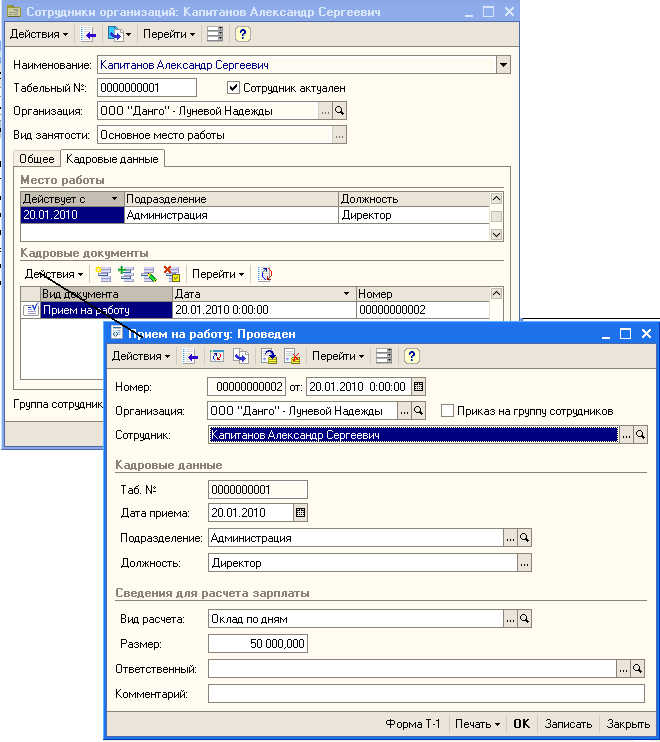Viewport: 660px width, 742px height.
Task: Click the OK button
Action: point(521,724)
